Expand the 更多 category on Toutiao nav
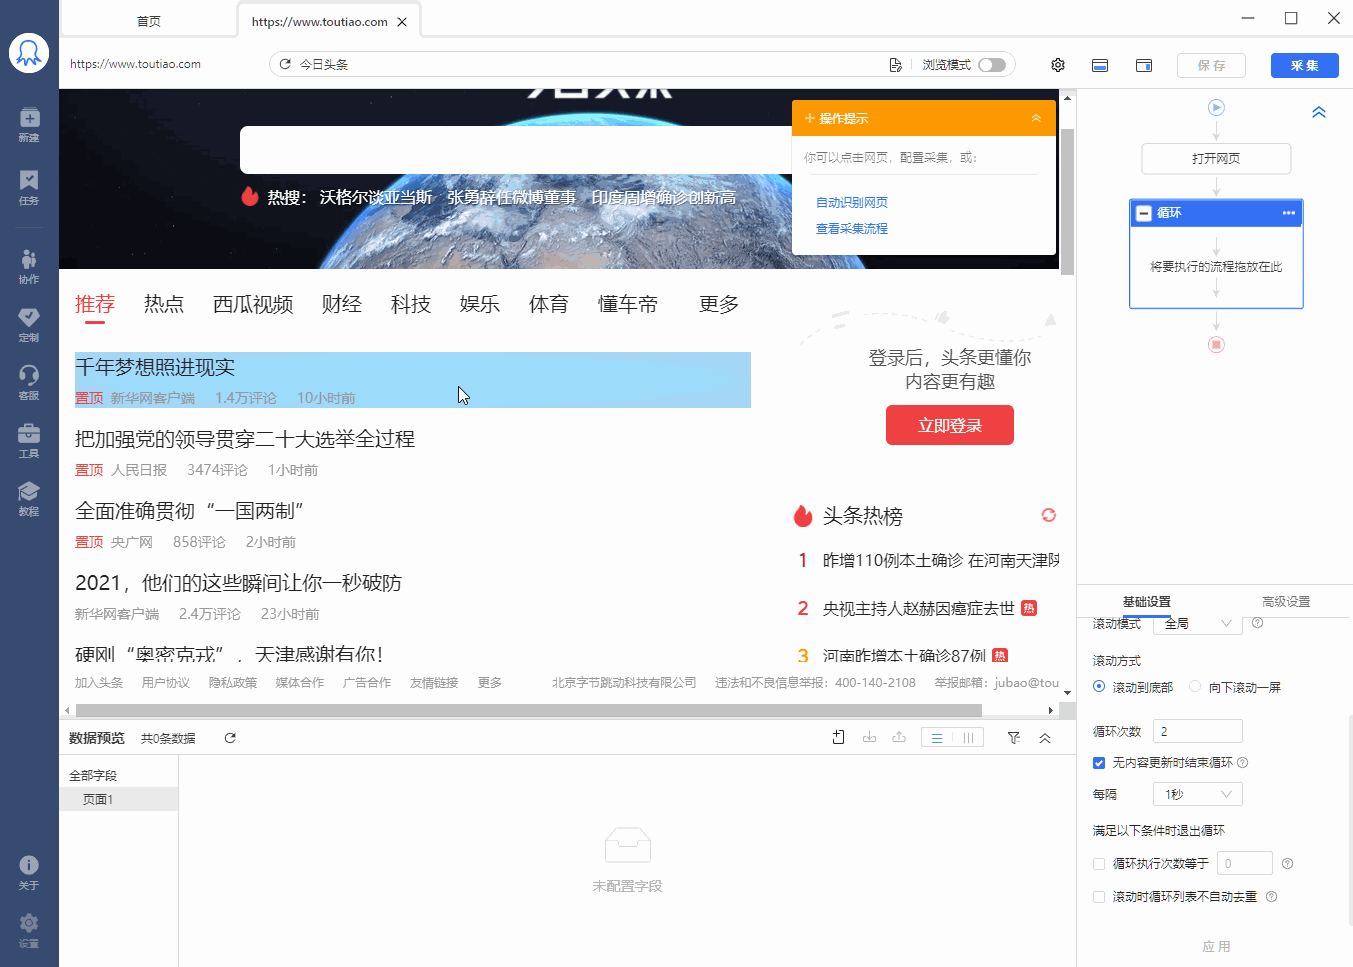The width and height of the screenshot is (1353, 967). tap(719, 304)
